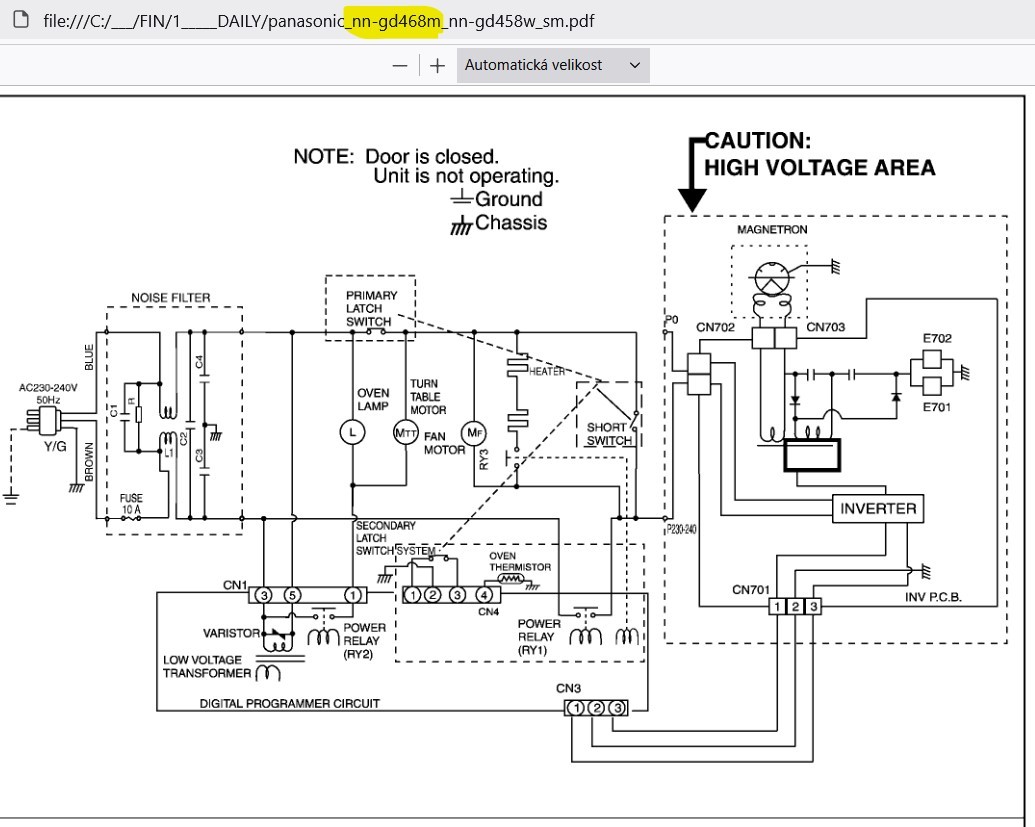Click the RY3 relay label
Screen dimensions: 1035x827
coord(484,459)
